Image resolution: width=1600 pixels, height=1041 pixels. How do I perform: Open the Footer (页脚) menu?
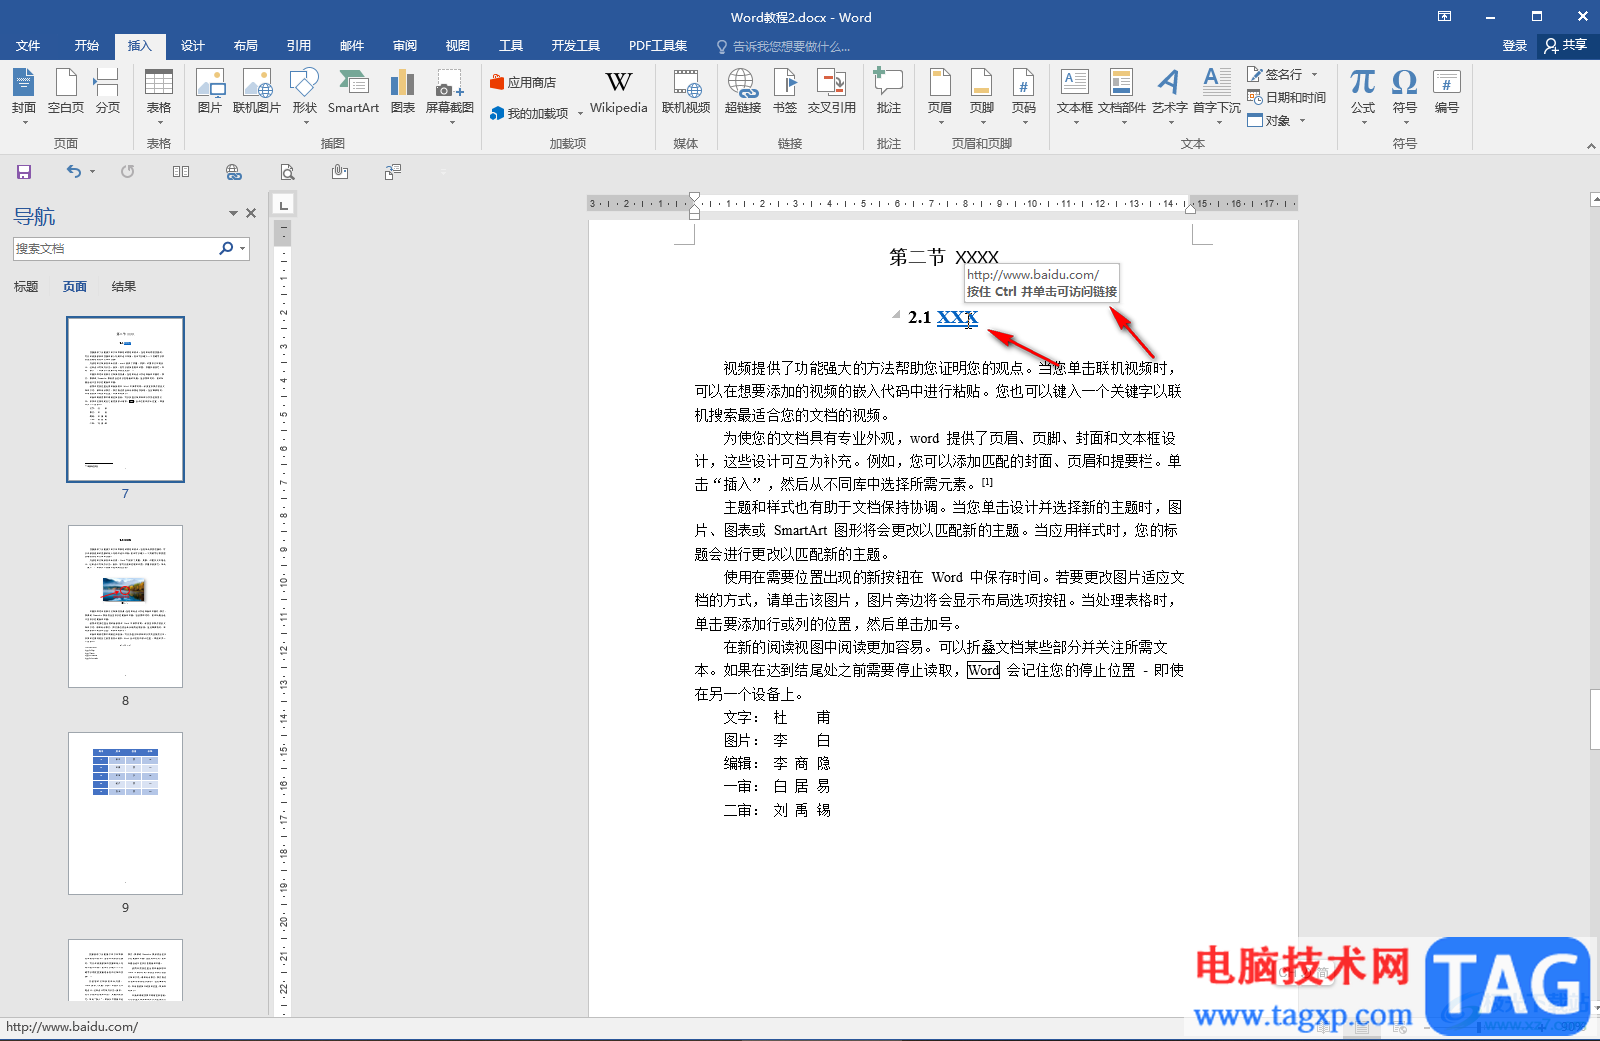tap(982, 95)
